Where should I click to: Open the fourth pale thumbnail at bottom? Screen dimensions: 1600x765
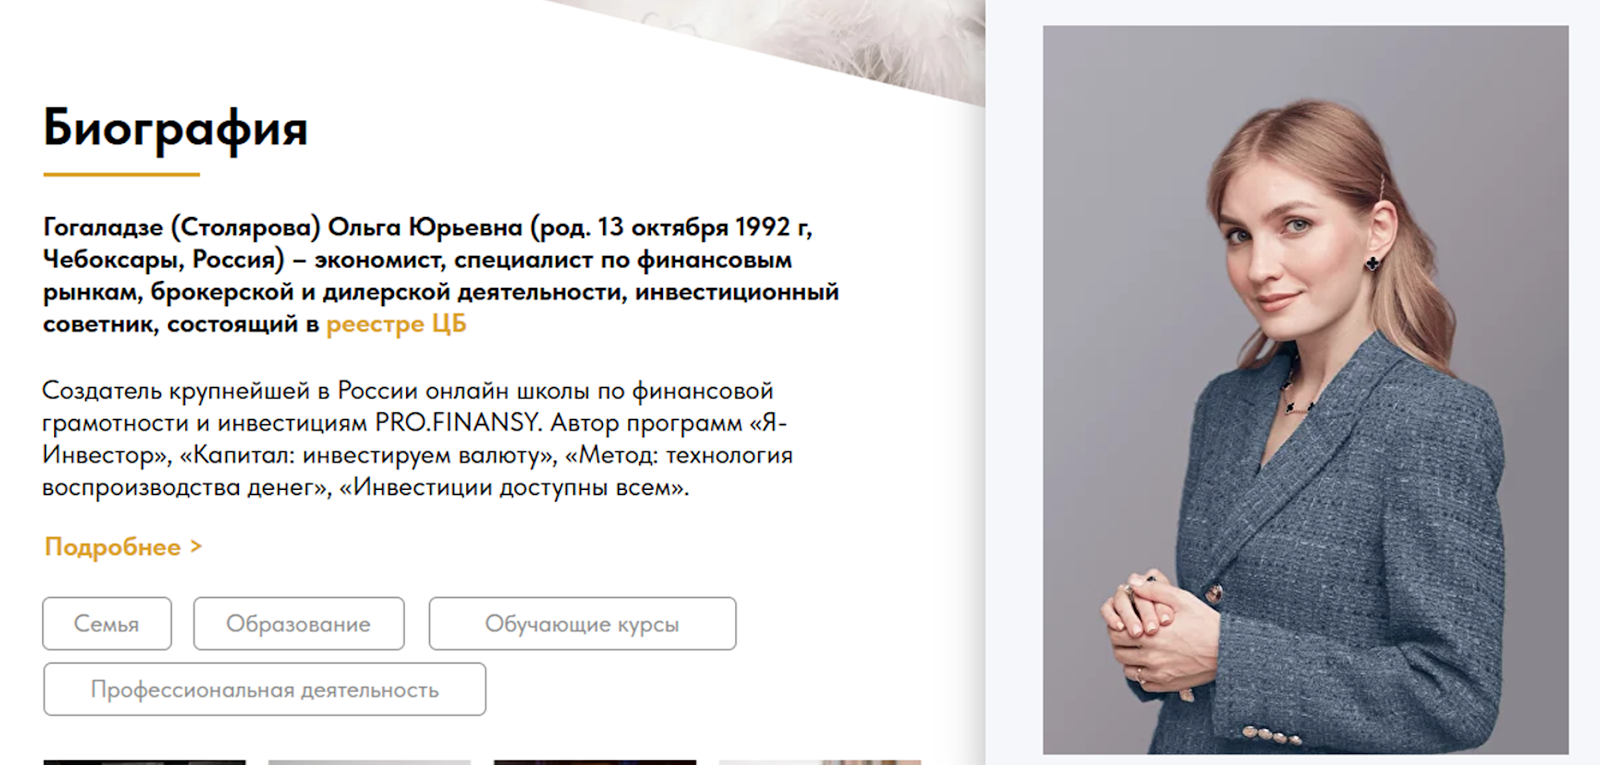point(820,762)
